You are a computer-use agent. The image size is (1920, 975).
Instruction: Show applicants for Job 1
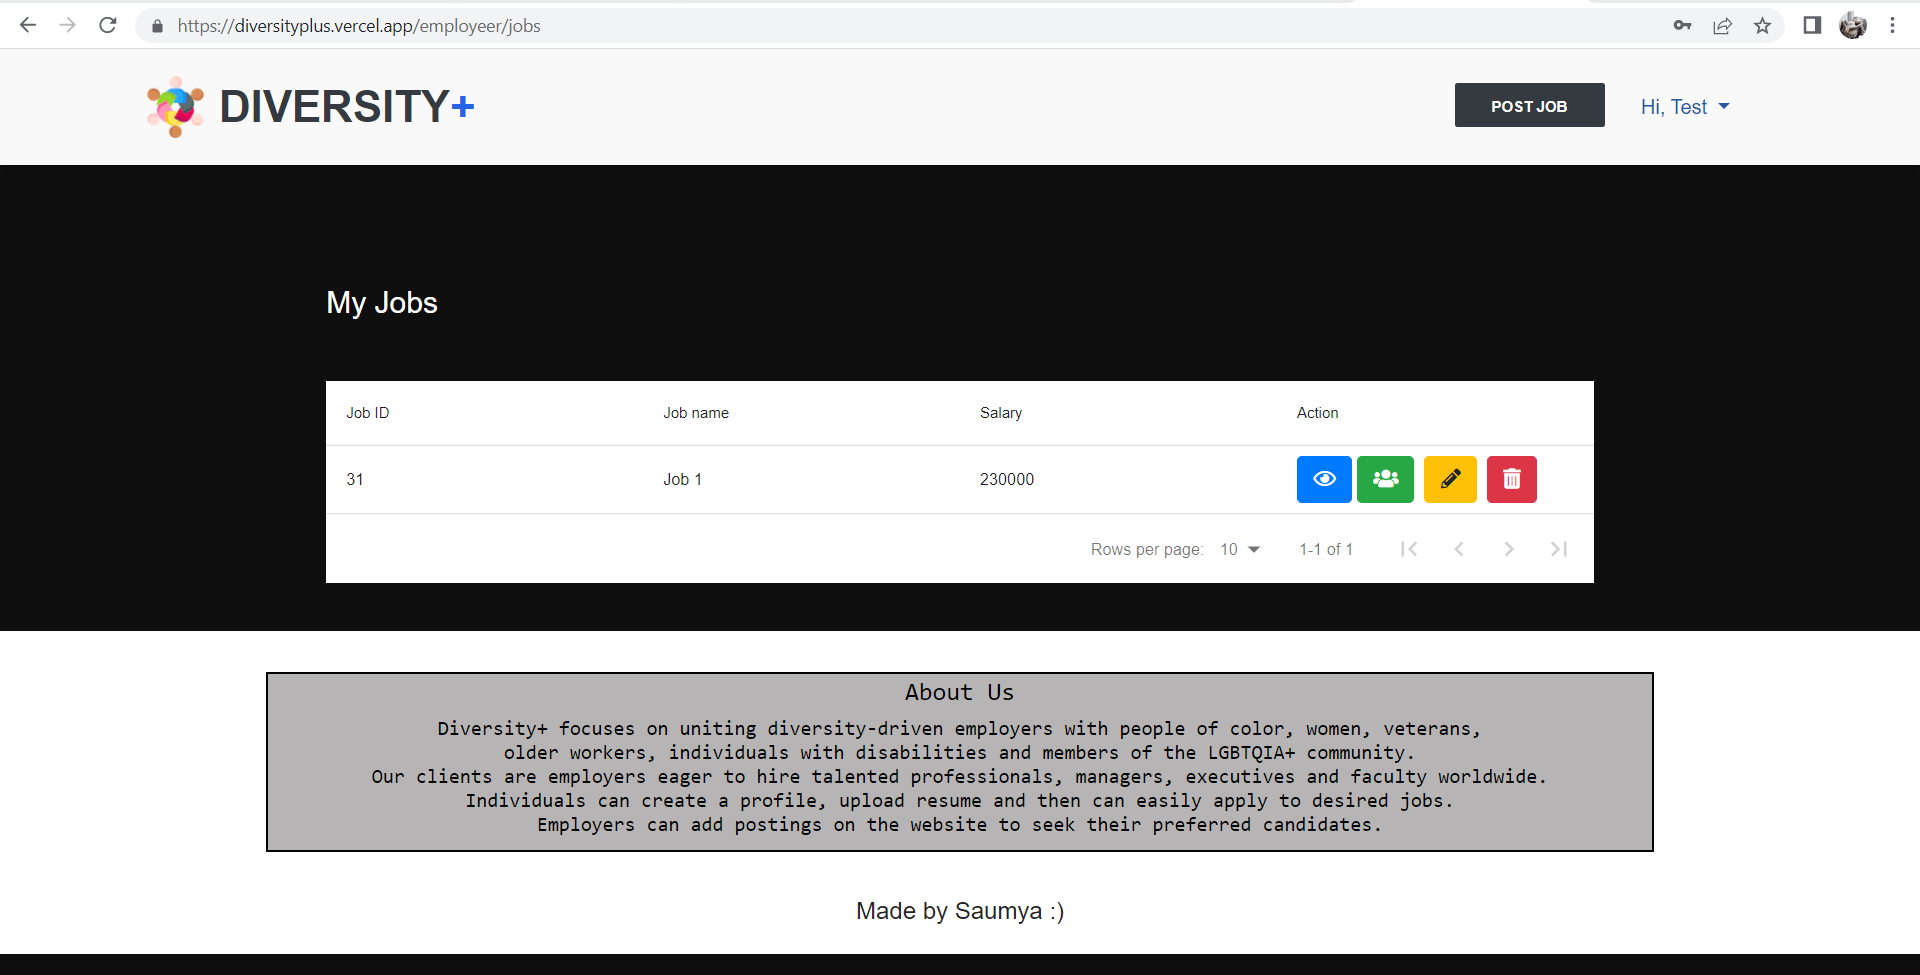pos(1385,479)
